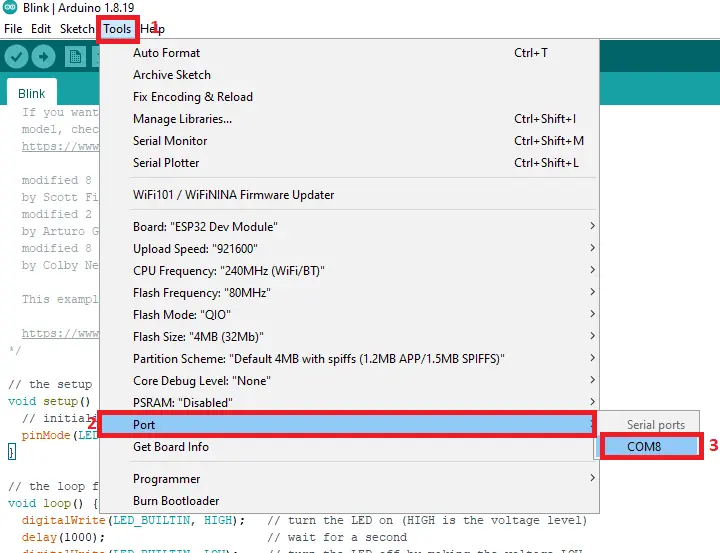This screenshot has width=720, height=553.
Task: Choose Burn Bootloader
Action: (x=349, y=501)
